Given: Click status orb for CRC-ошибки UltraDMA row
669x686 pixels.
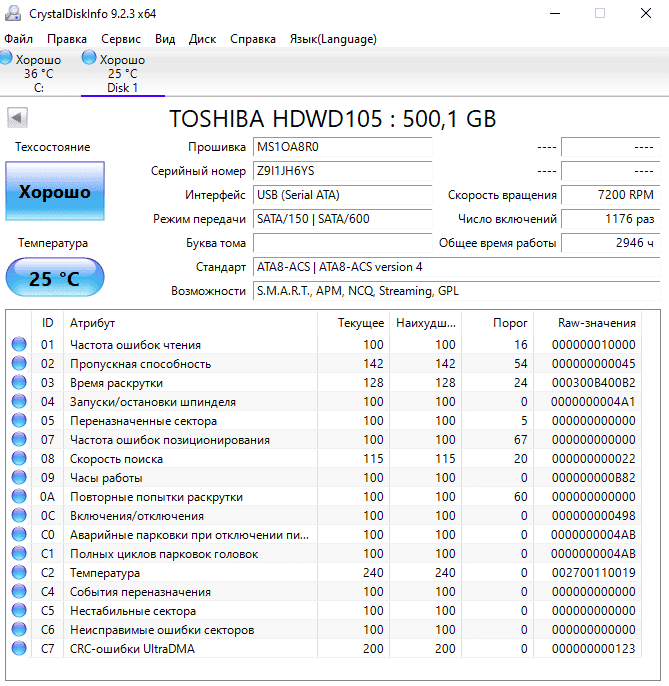Looking at the screenshot, I should coord(19,649).
